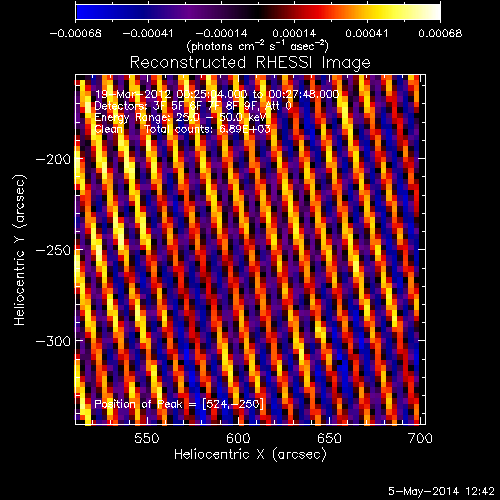500x500 pixels.
Task: Select the "0.00041" positive color bar tick label
Action: (x=367, y=33)
